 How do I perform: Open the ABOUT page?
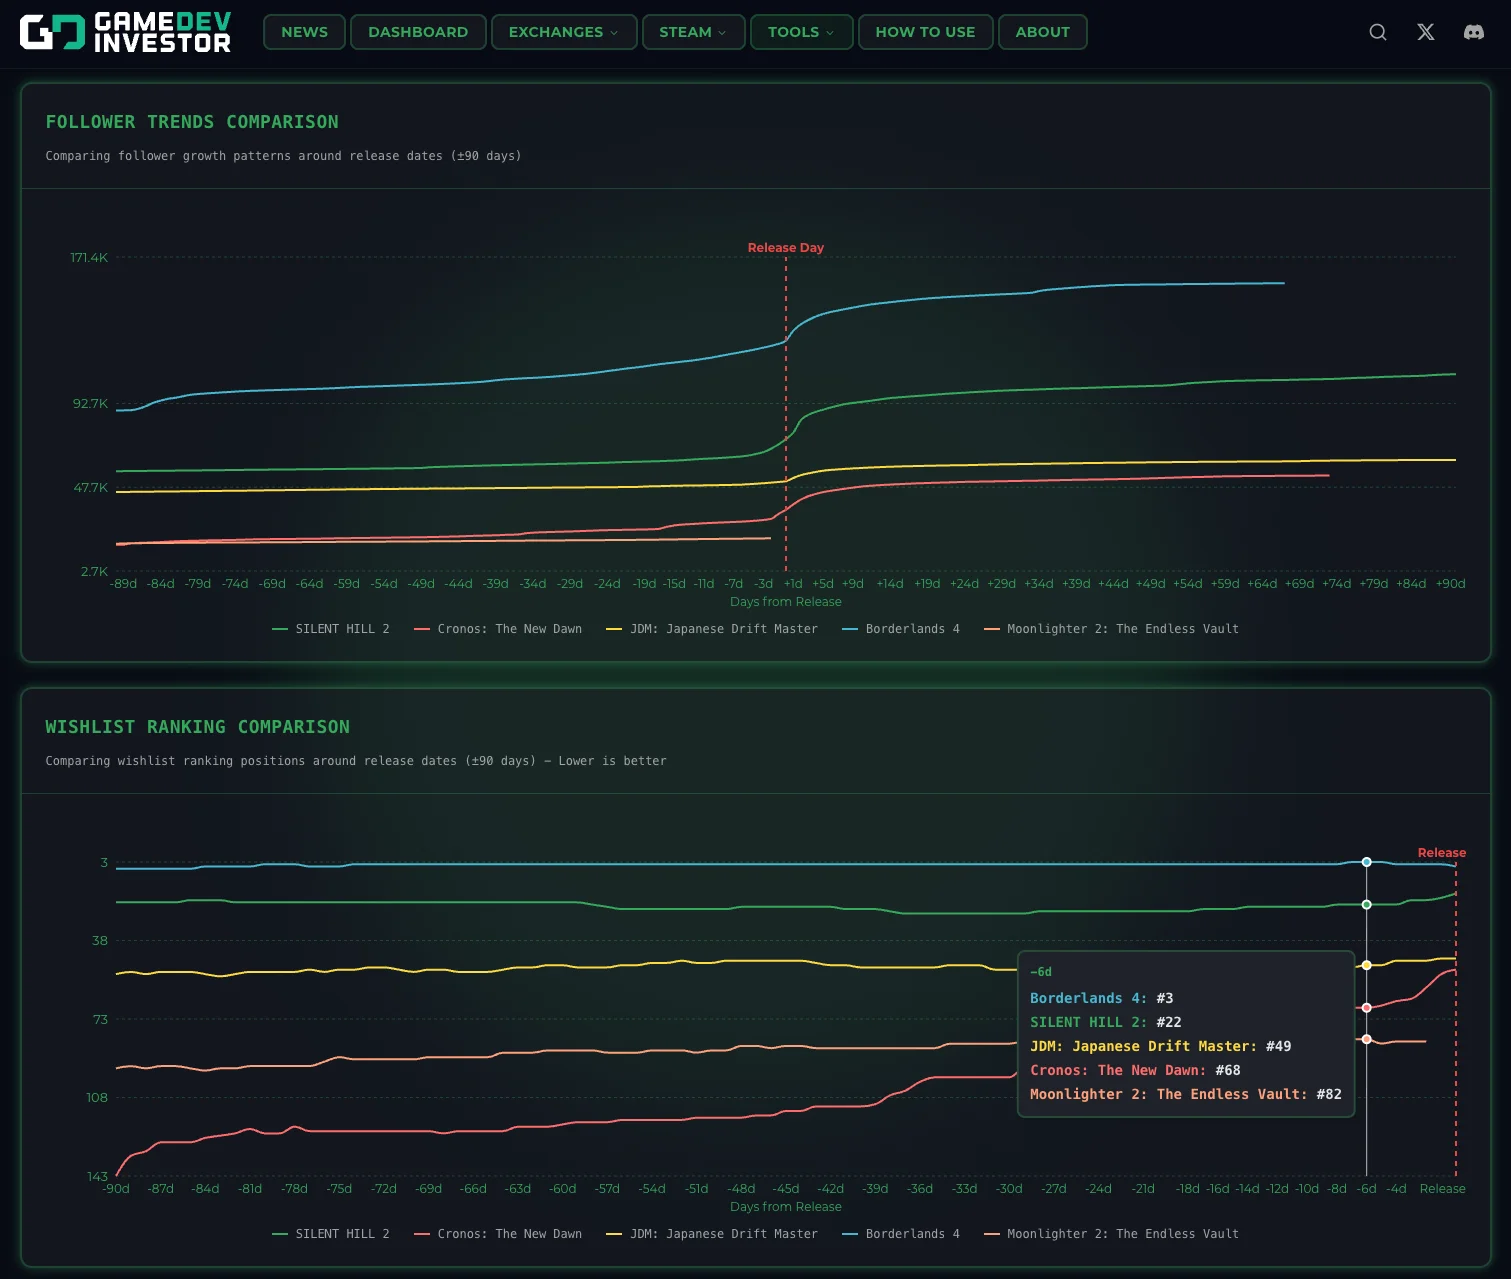[x=1042, y=31]
